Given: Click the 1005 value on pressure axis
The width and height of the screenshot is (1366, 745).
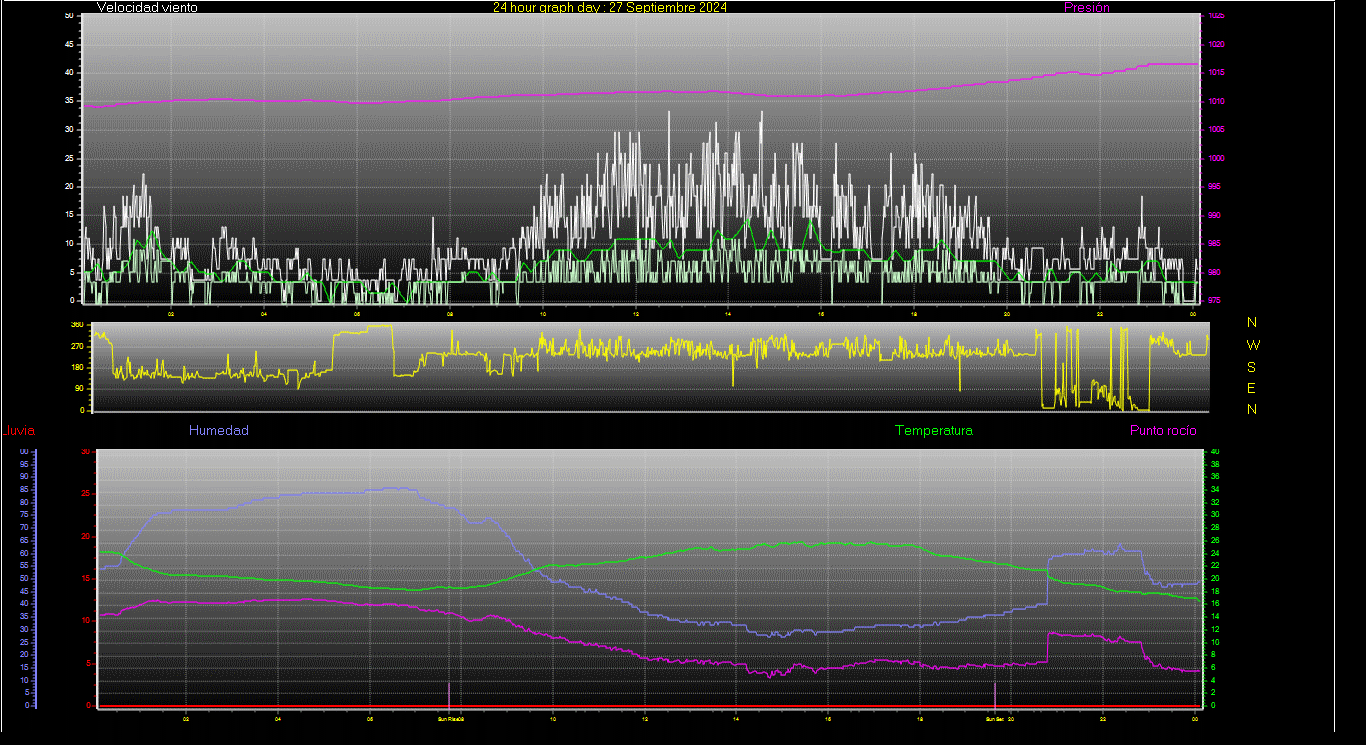Looking at the screenshot, I should click(1216, 130).
